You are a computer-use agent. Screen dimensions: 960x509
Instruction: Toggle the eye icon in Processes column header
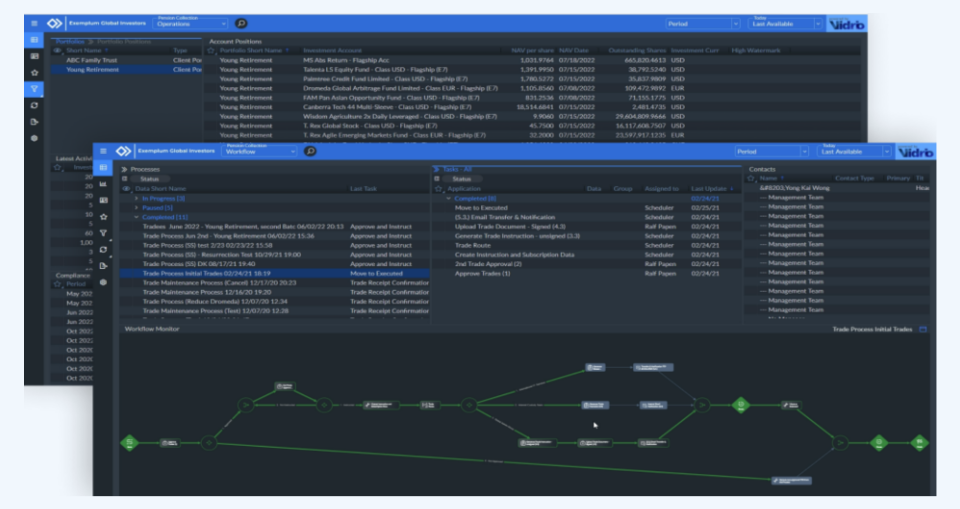pyautogui.click(x=126, y=189)
